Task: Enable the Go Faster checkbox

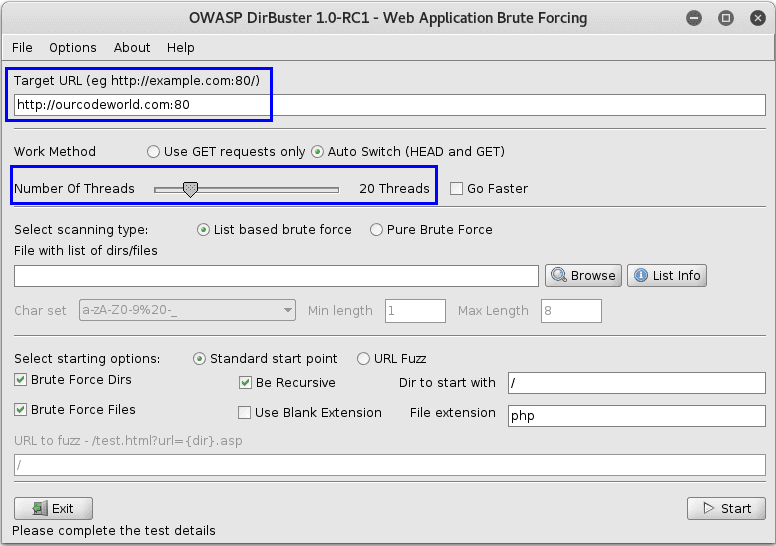Action: (457, 188)
